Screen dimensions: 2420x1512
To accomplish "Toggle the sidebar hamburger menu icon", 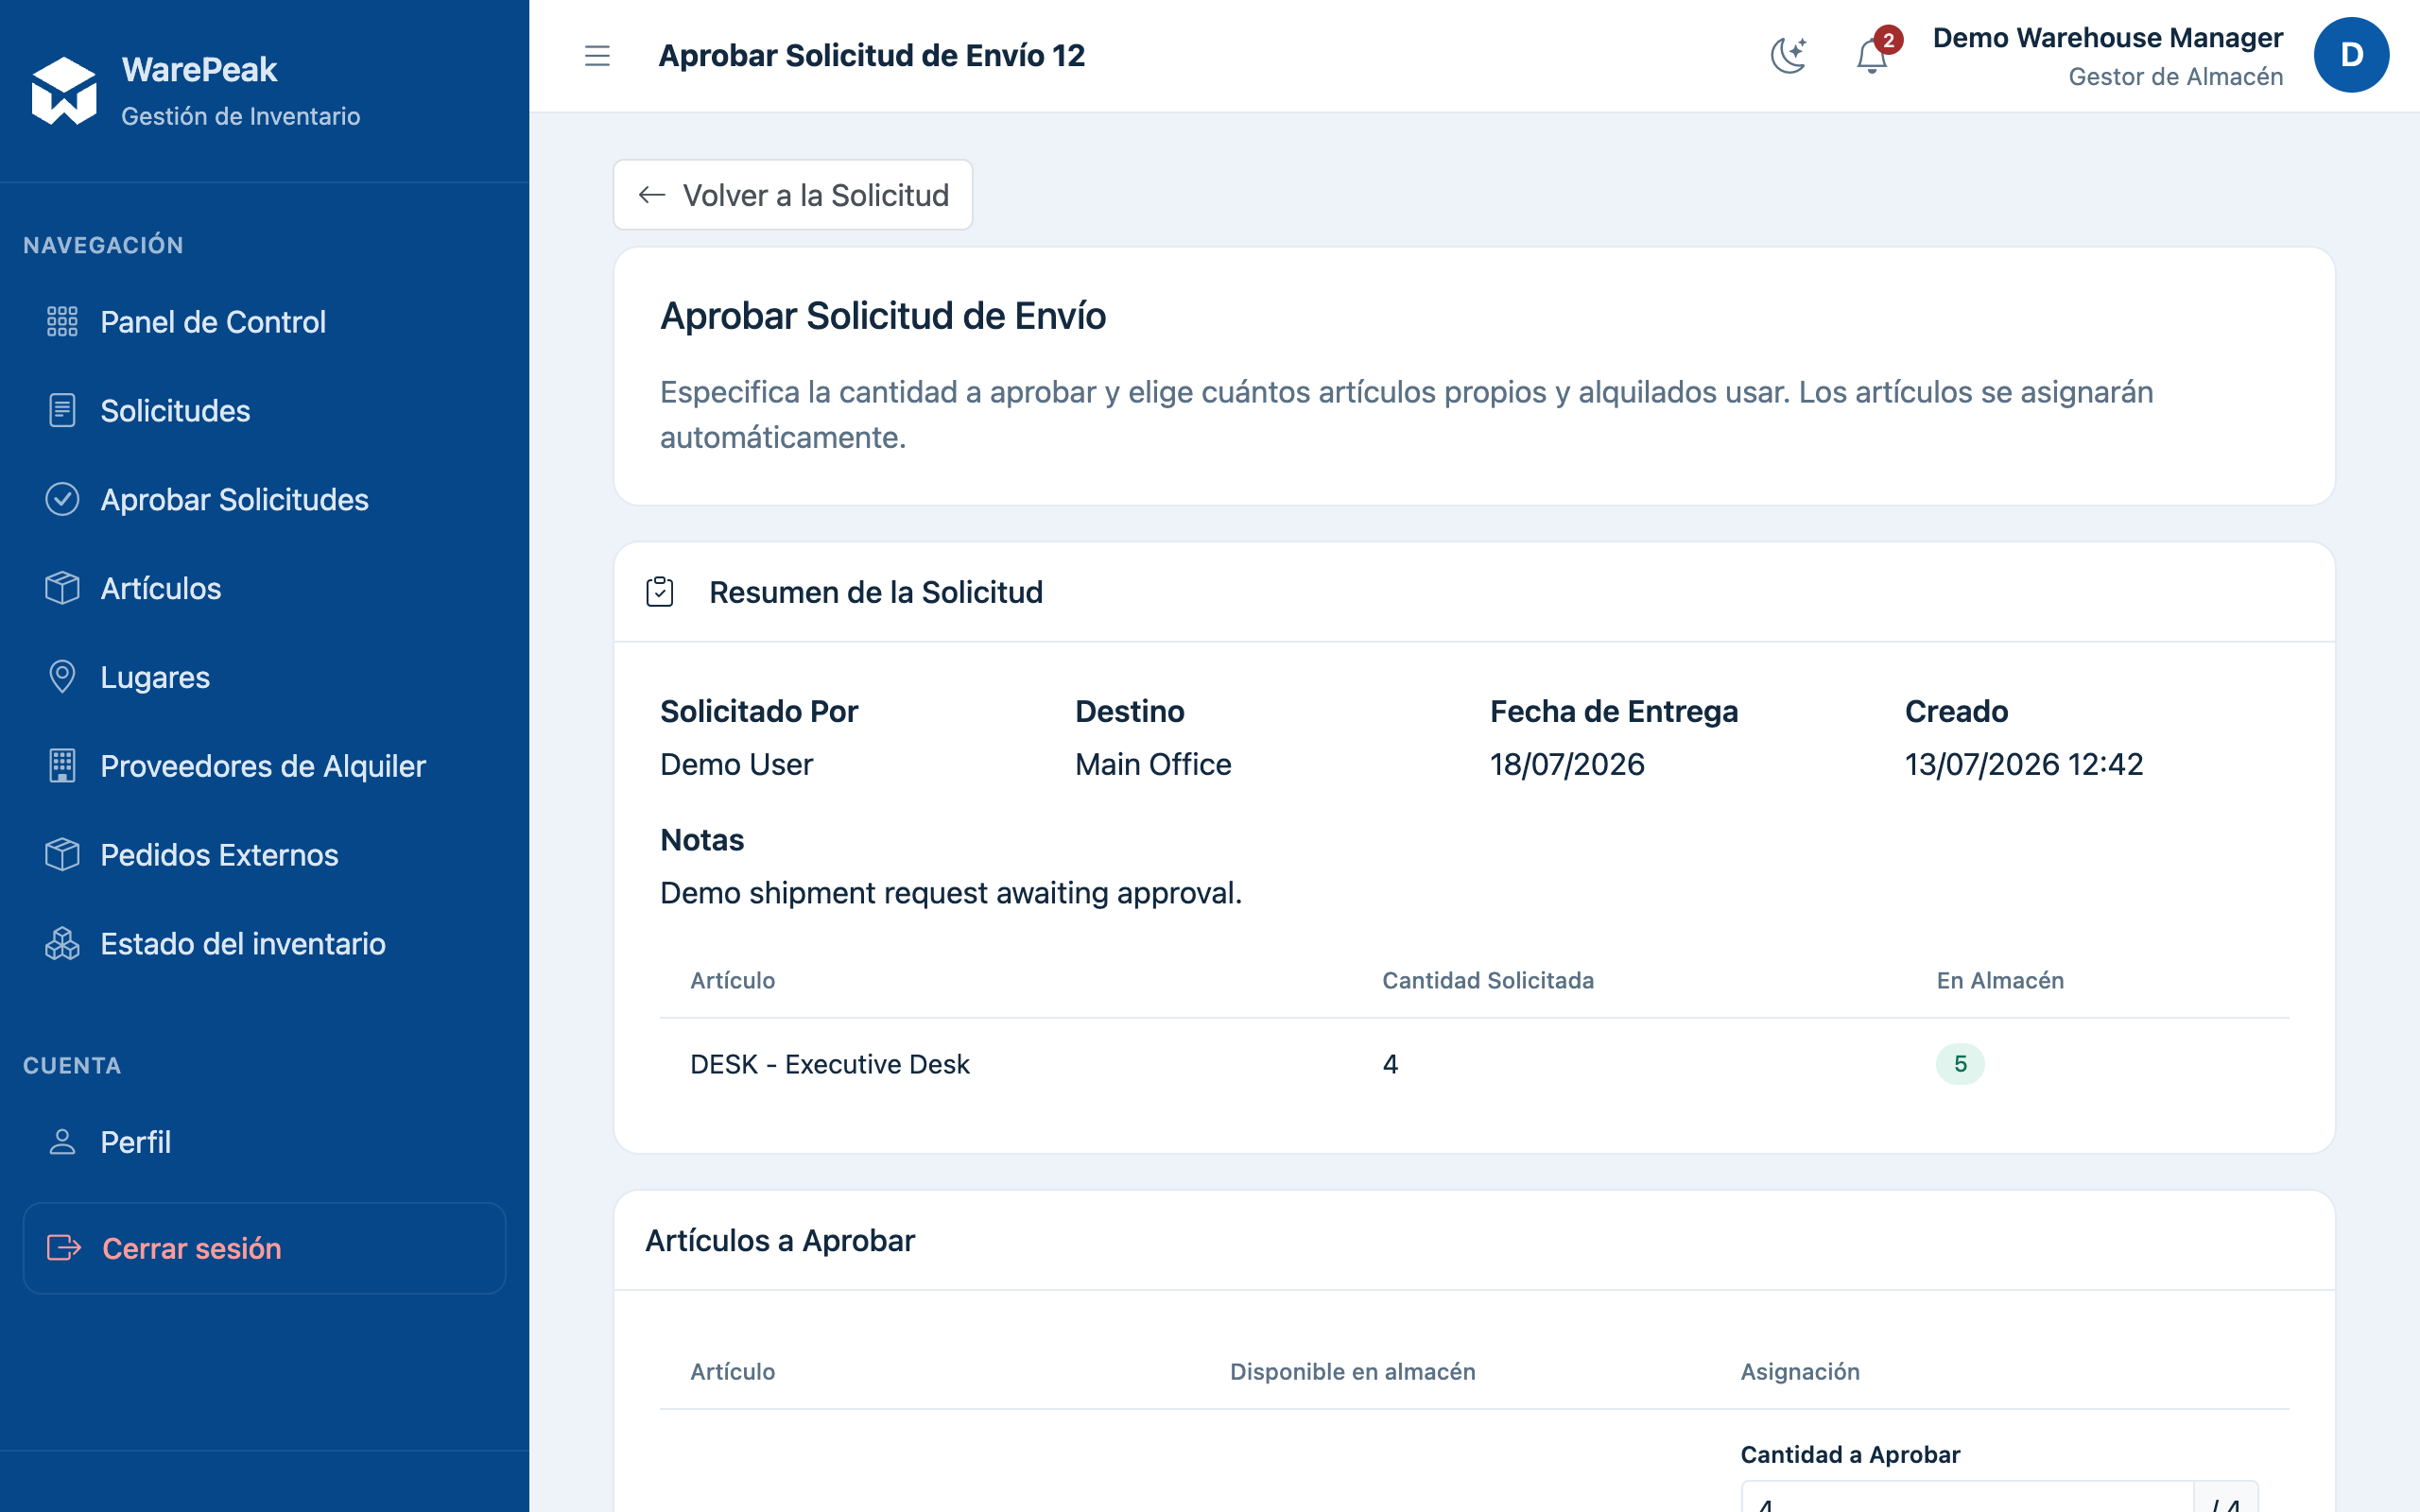I will pos(597,56).
